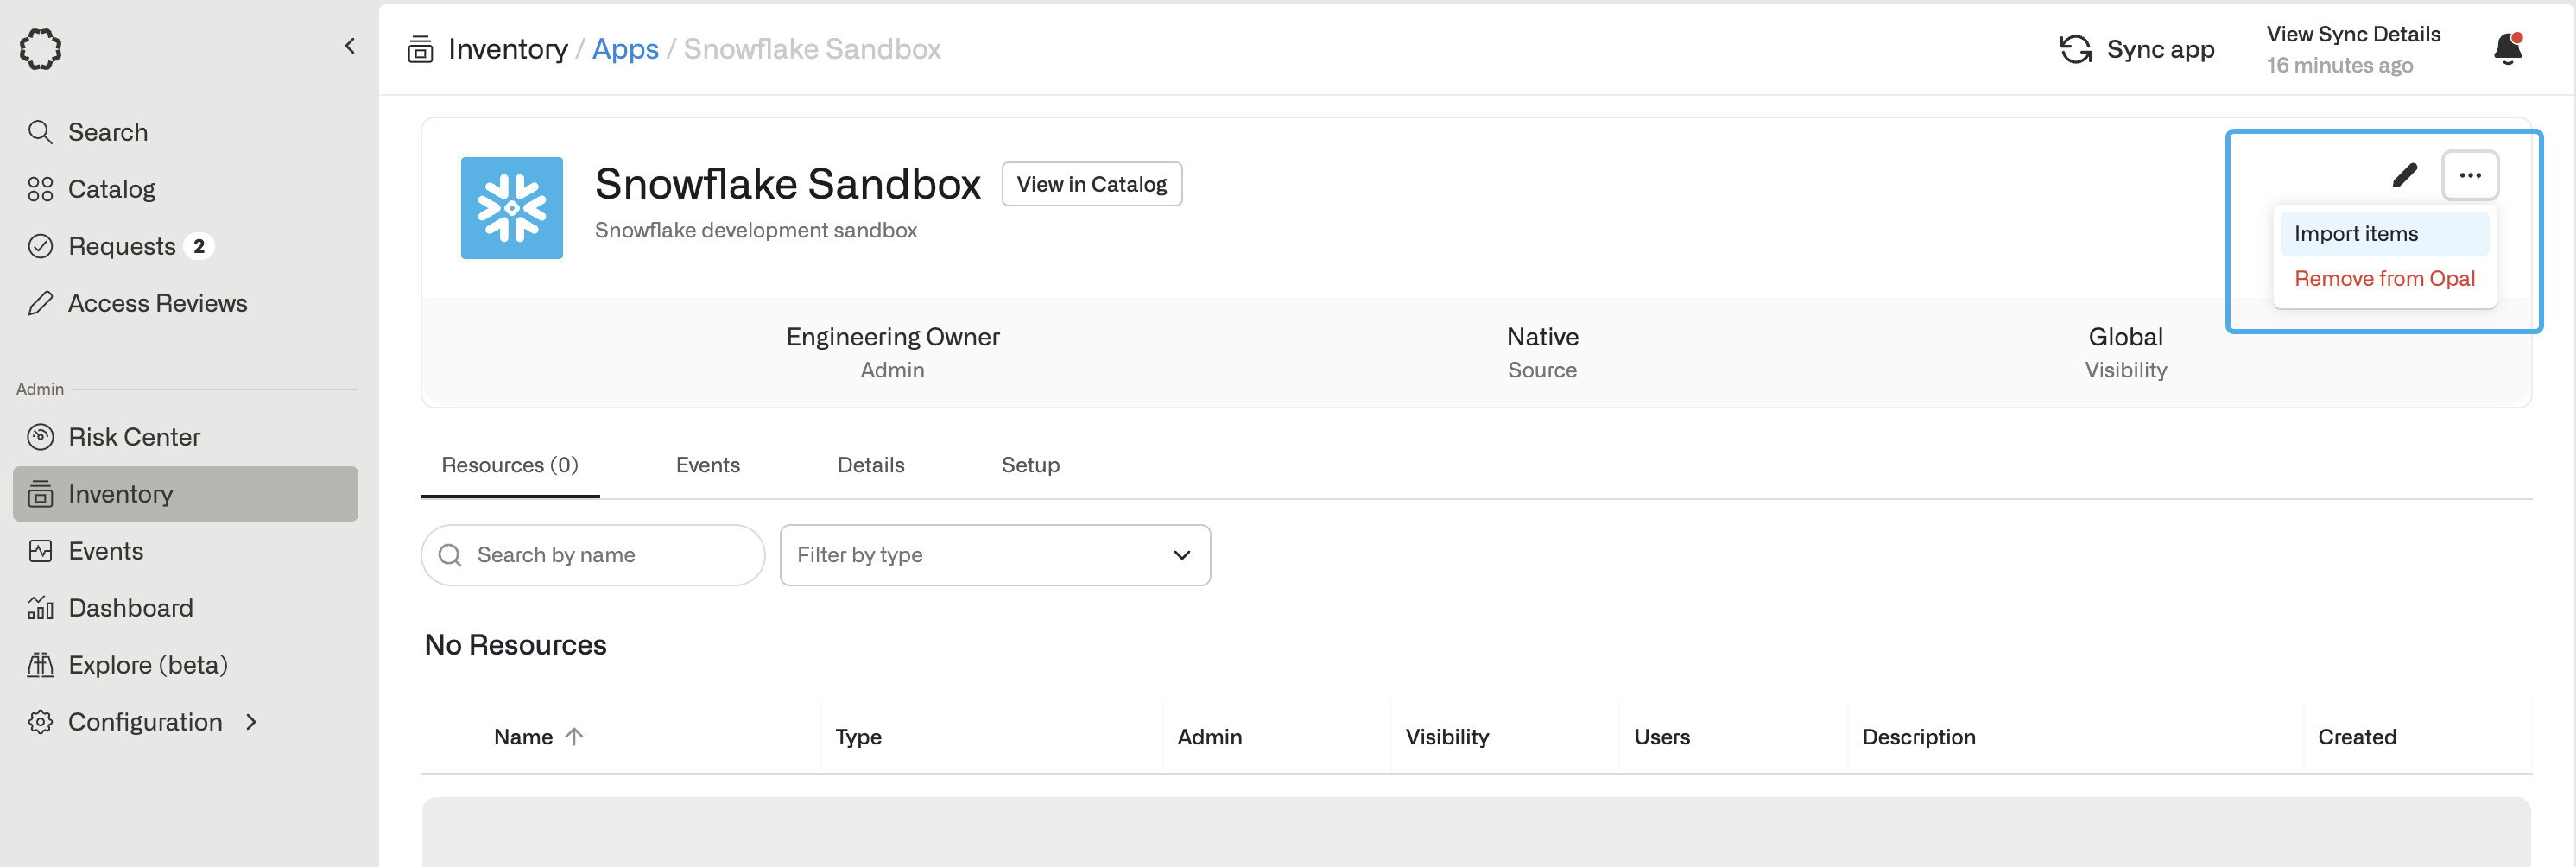This screenshot has height=867, width=2576.
Task: Click the Inventory icon in the sidebar
Action: pos(40,494)
